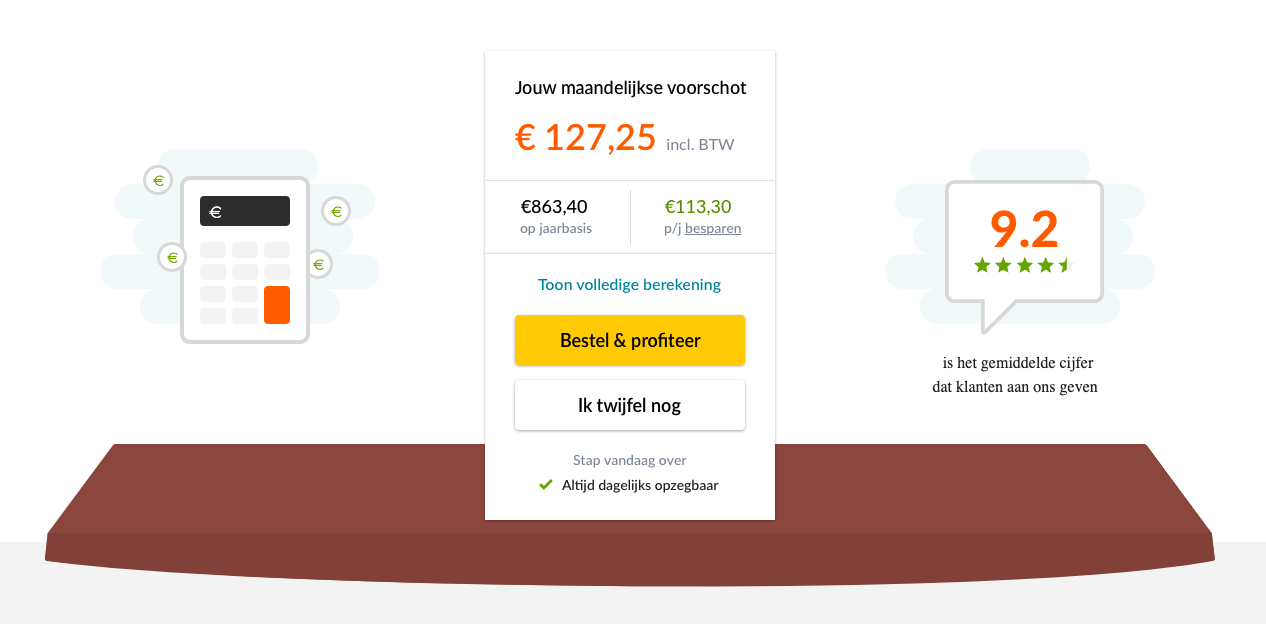The image size is (1266, 624).
Task: Click the calculator illustration icon
Action: [x=245, y=260]
